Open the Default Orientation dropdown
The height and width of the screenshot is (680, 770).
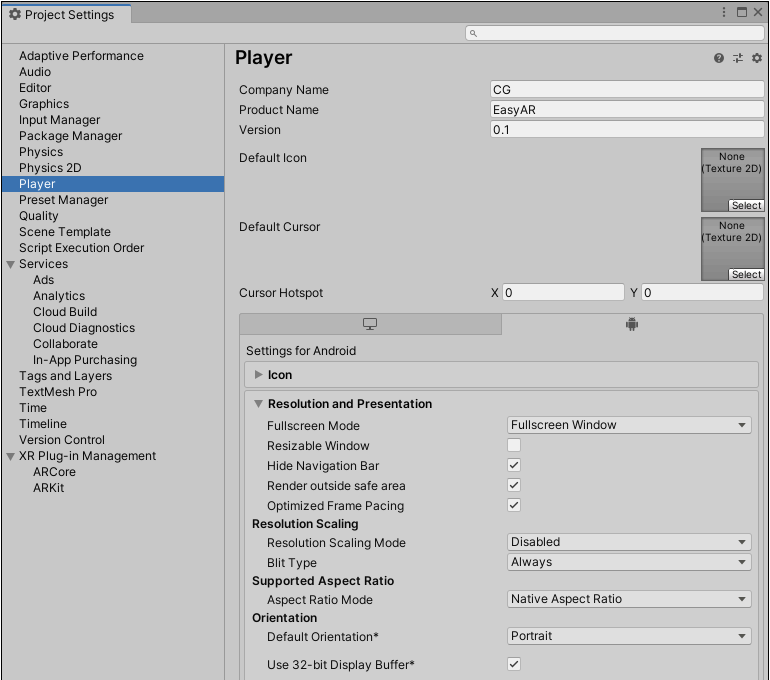[629, 636]
